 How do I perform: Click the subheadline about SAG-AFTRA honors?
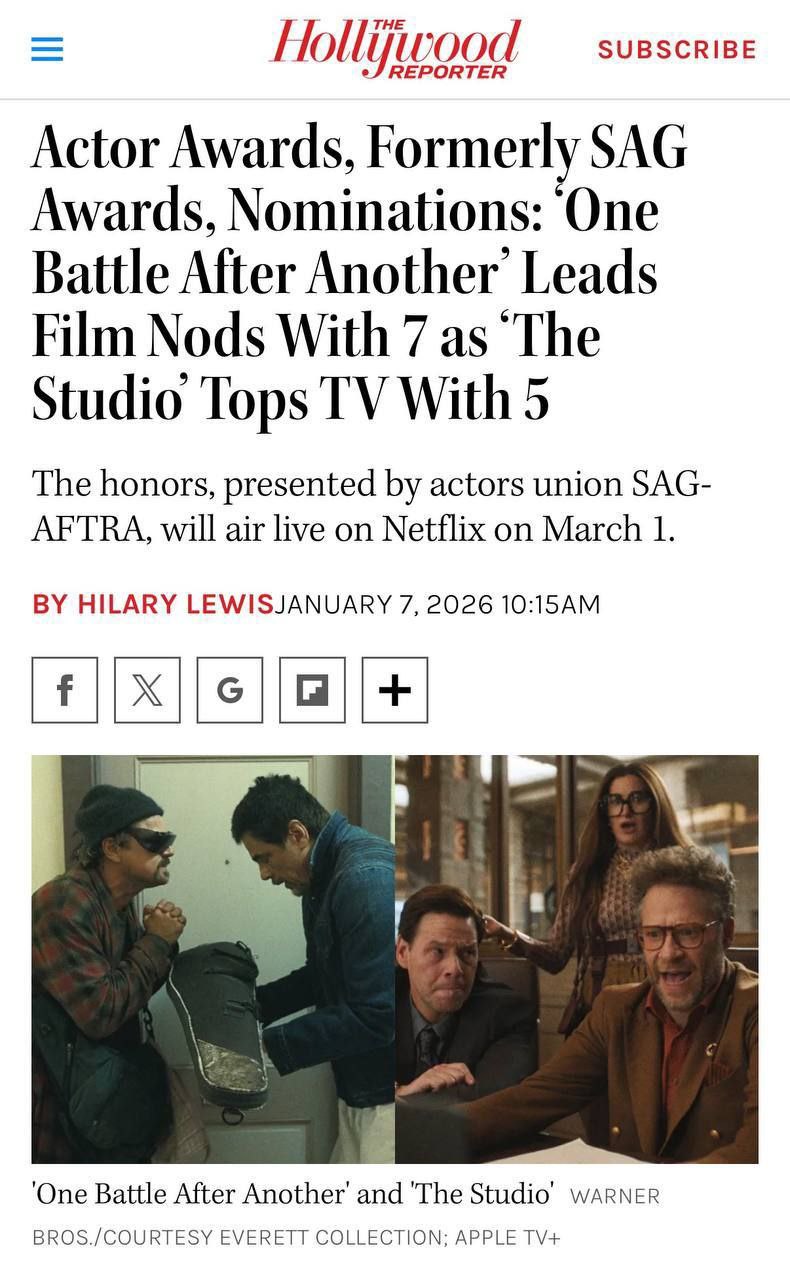point(372,507)
